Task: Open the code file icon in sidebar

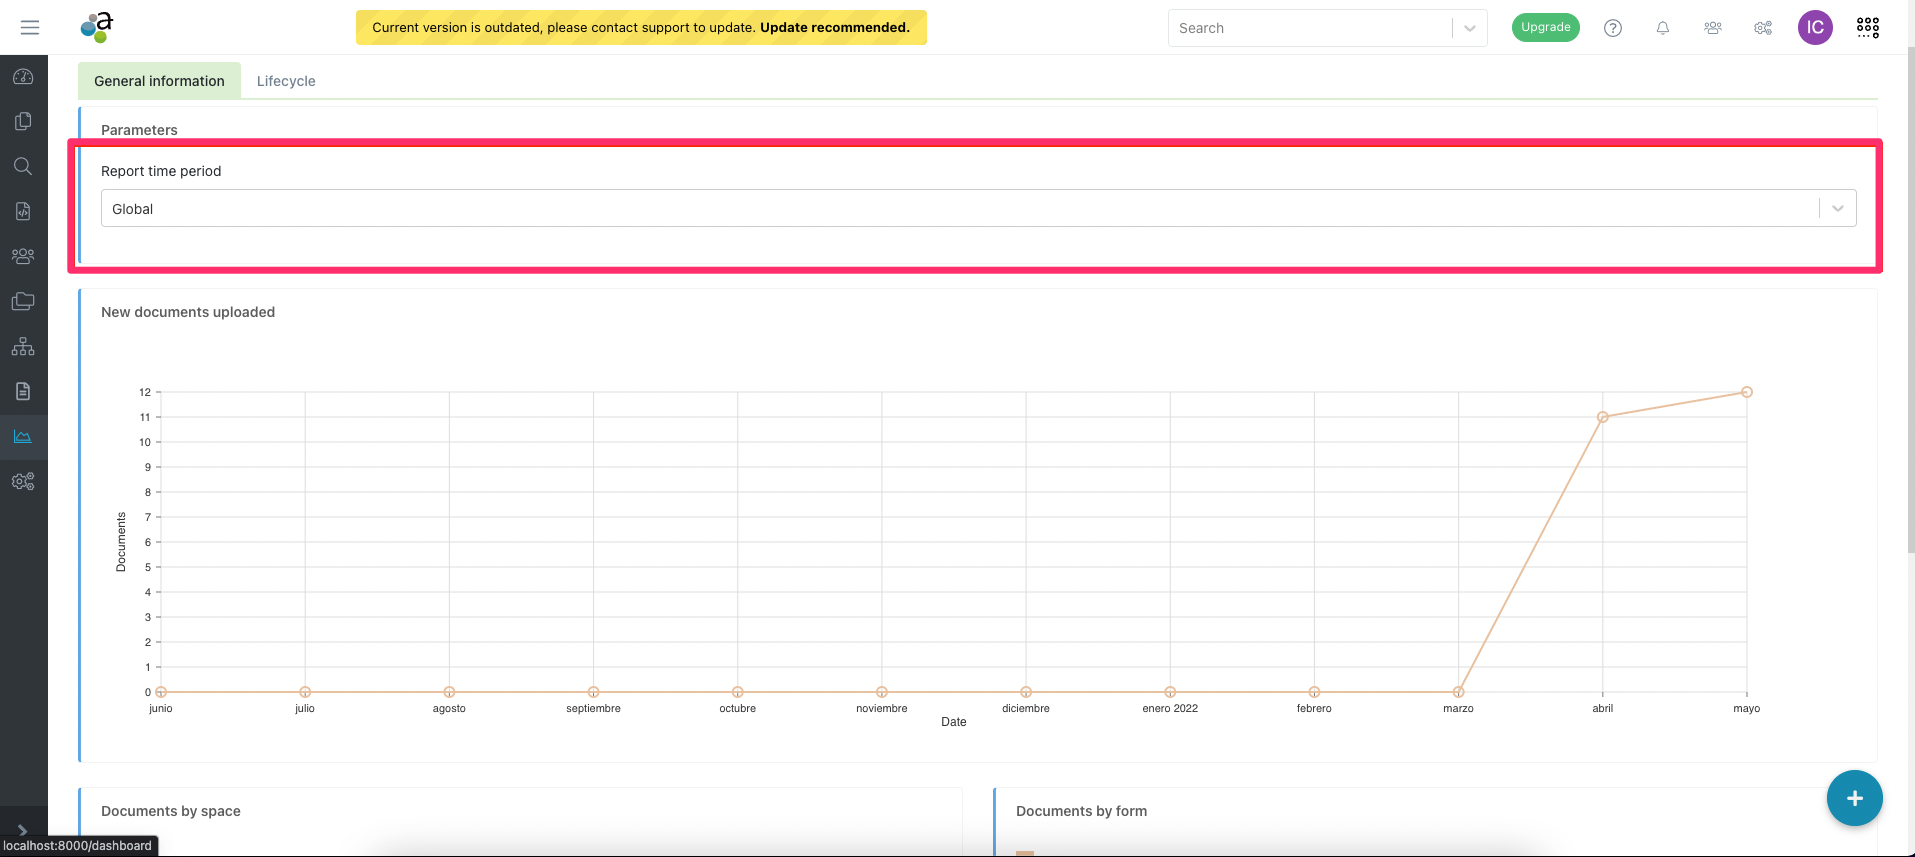Action: pos(23,211)
